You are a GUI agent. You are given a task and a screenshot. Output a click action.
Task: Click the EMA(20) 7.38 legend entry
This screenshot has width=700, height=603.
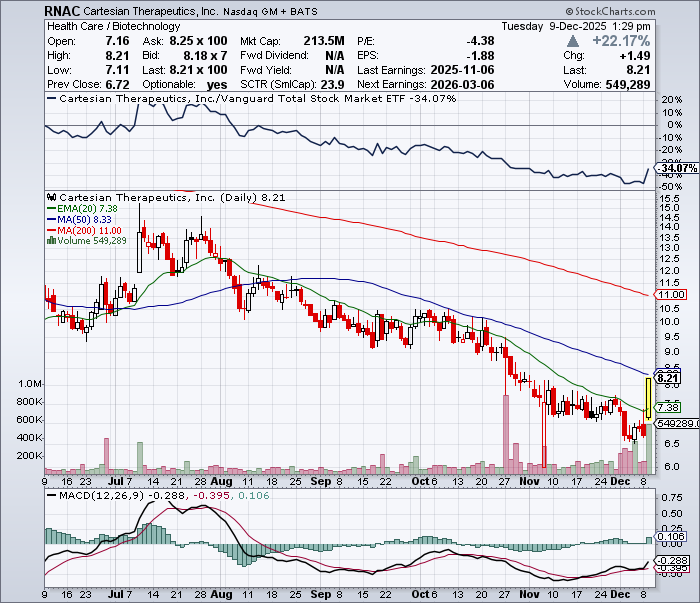click(83, 208)
